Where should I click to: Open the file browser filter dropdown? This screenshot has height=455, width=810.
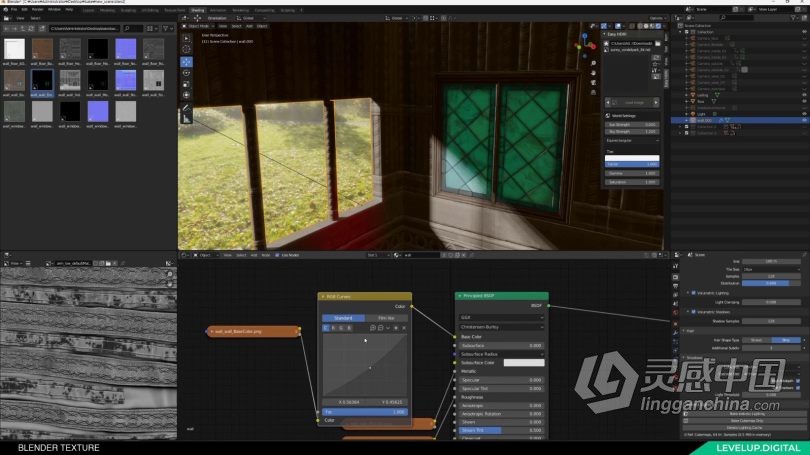tap(168, 28)
